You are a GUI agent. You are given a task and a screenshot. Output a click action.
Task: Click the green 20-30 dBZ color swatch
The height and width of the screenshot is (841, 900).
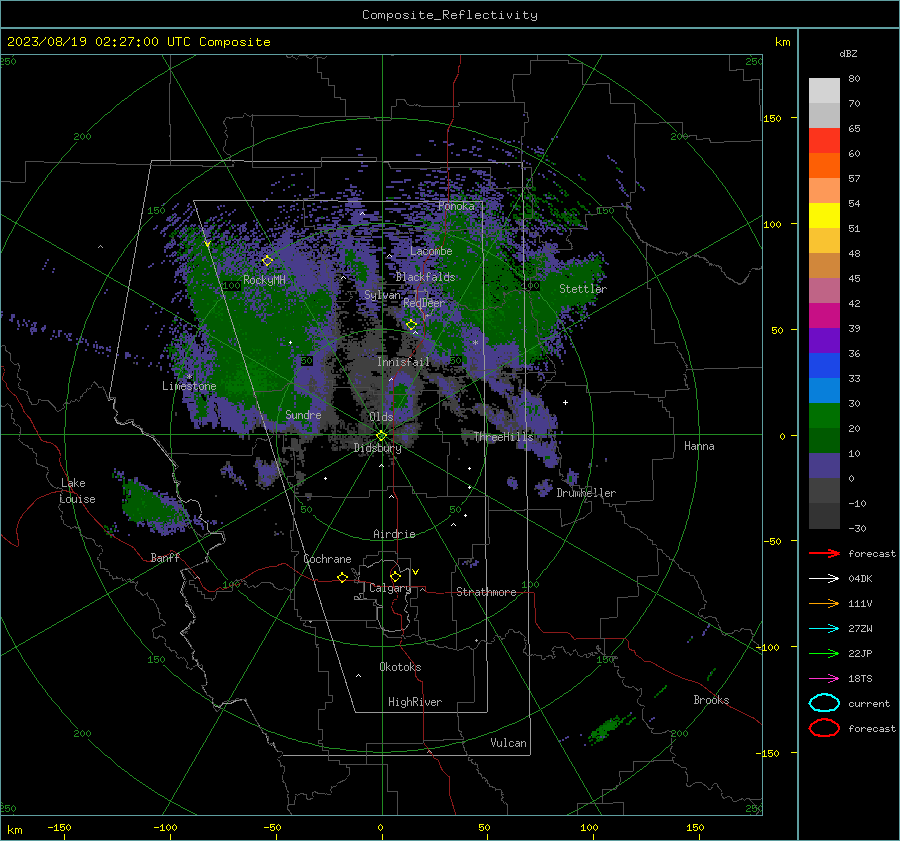coord(824,416)
